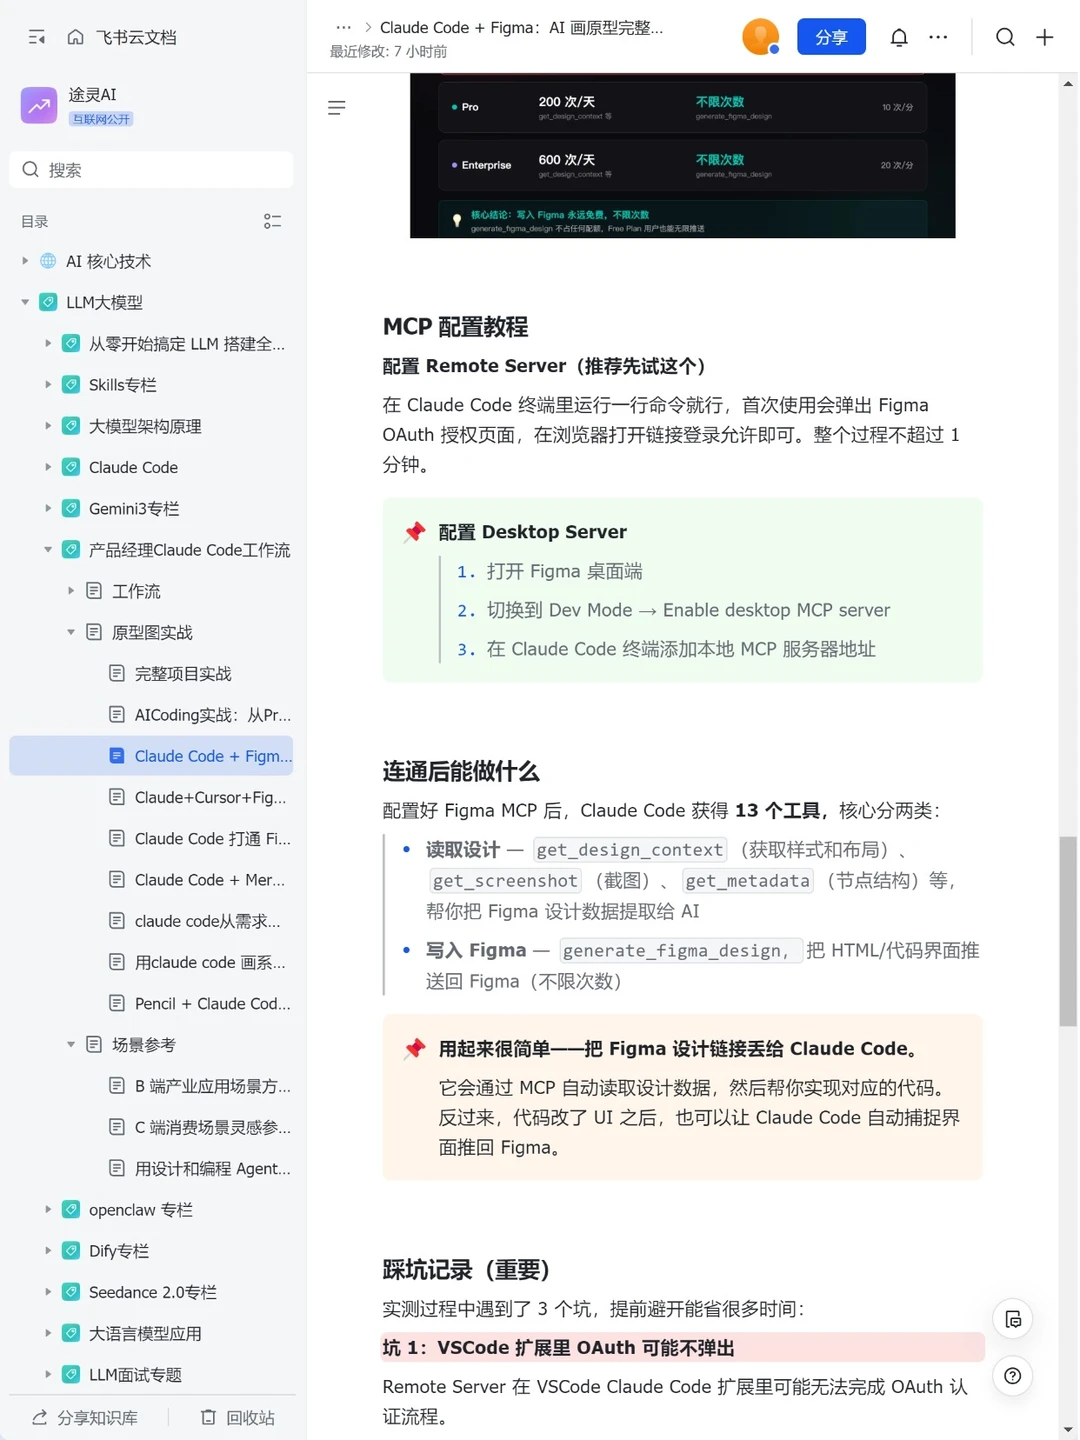Create a new document with the plus icon

pyautogui.click(x=1045, y=37)
